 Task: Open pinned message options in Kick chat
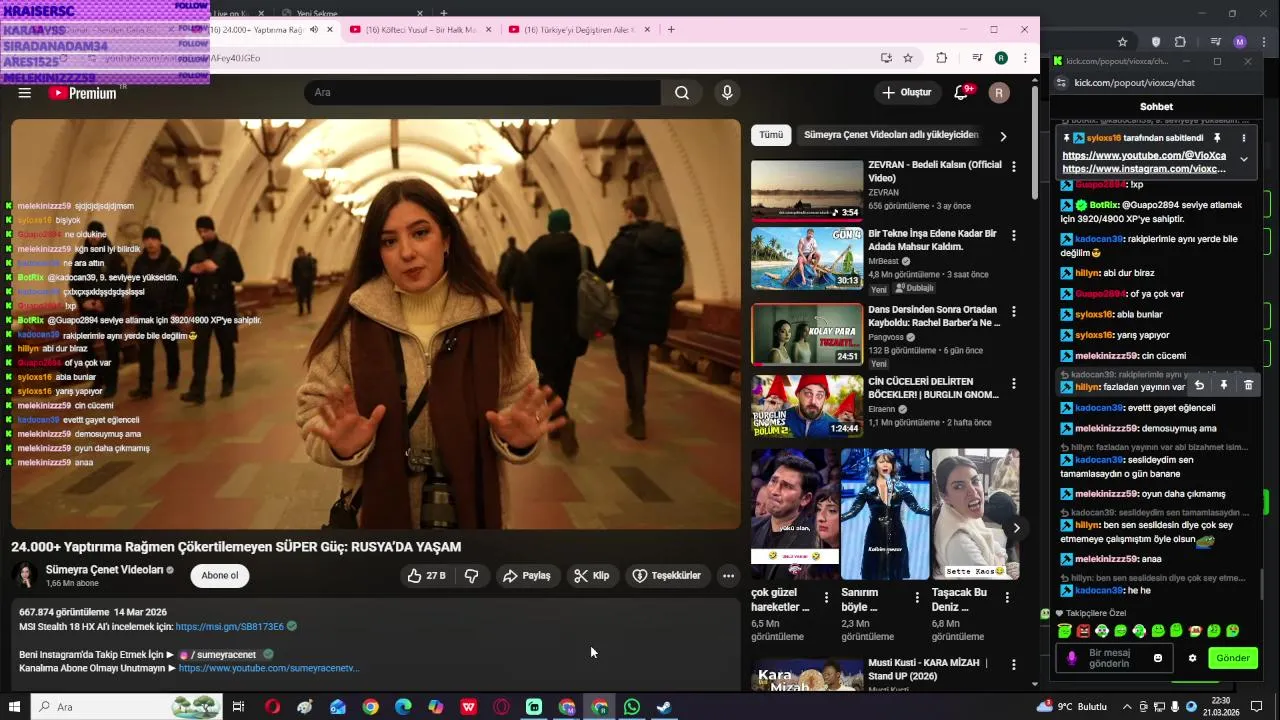coord(1243,138)
